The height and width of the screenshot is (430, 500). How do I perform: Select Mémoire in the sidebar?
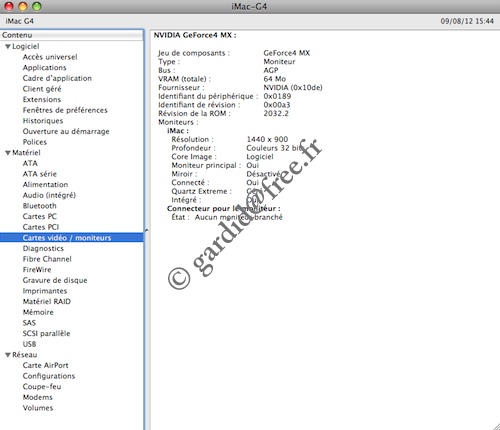tap(38, 312)
